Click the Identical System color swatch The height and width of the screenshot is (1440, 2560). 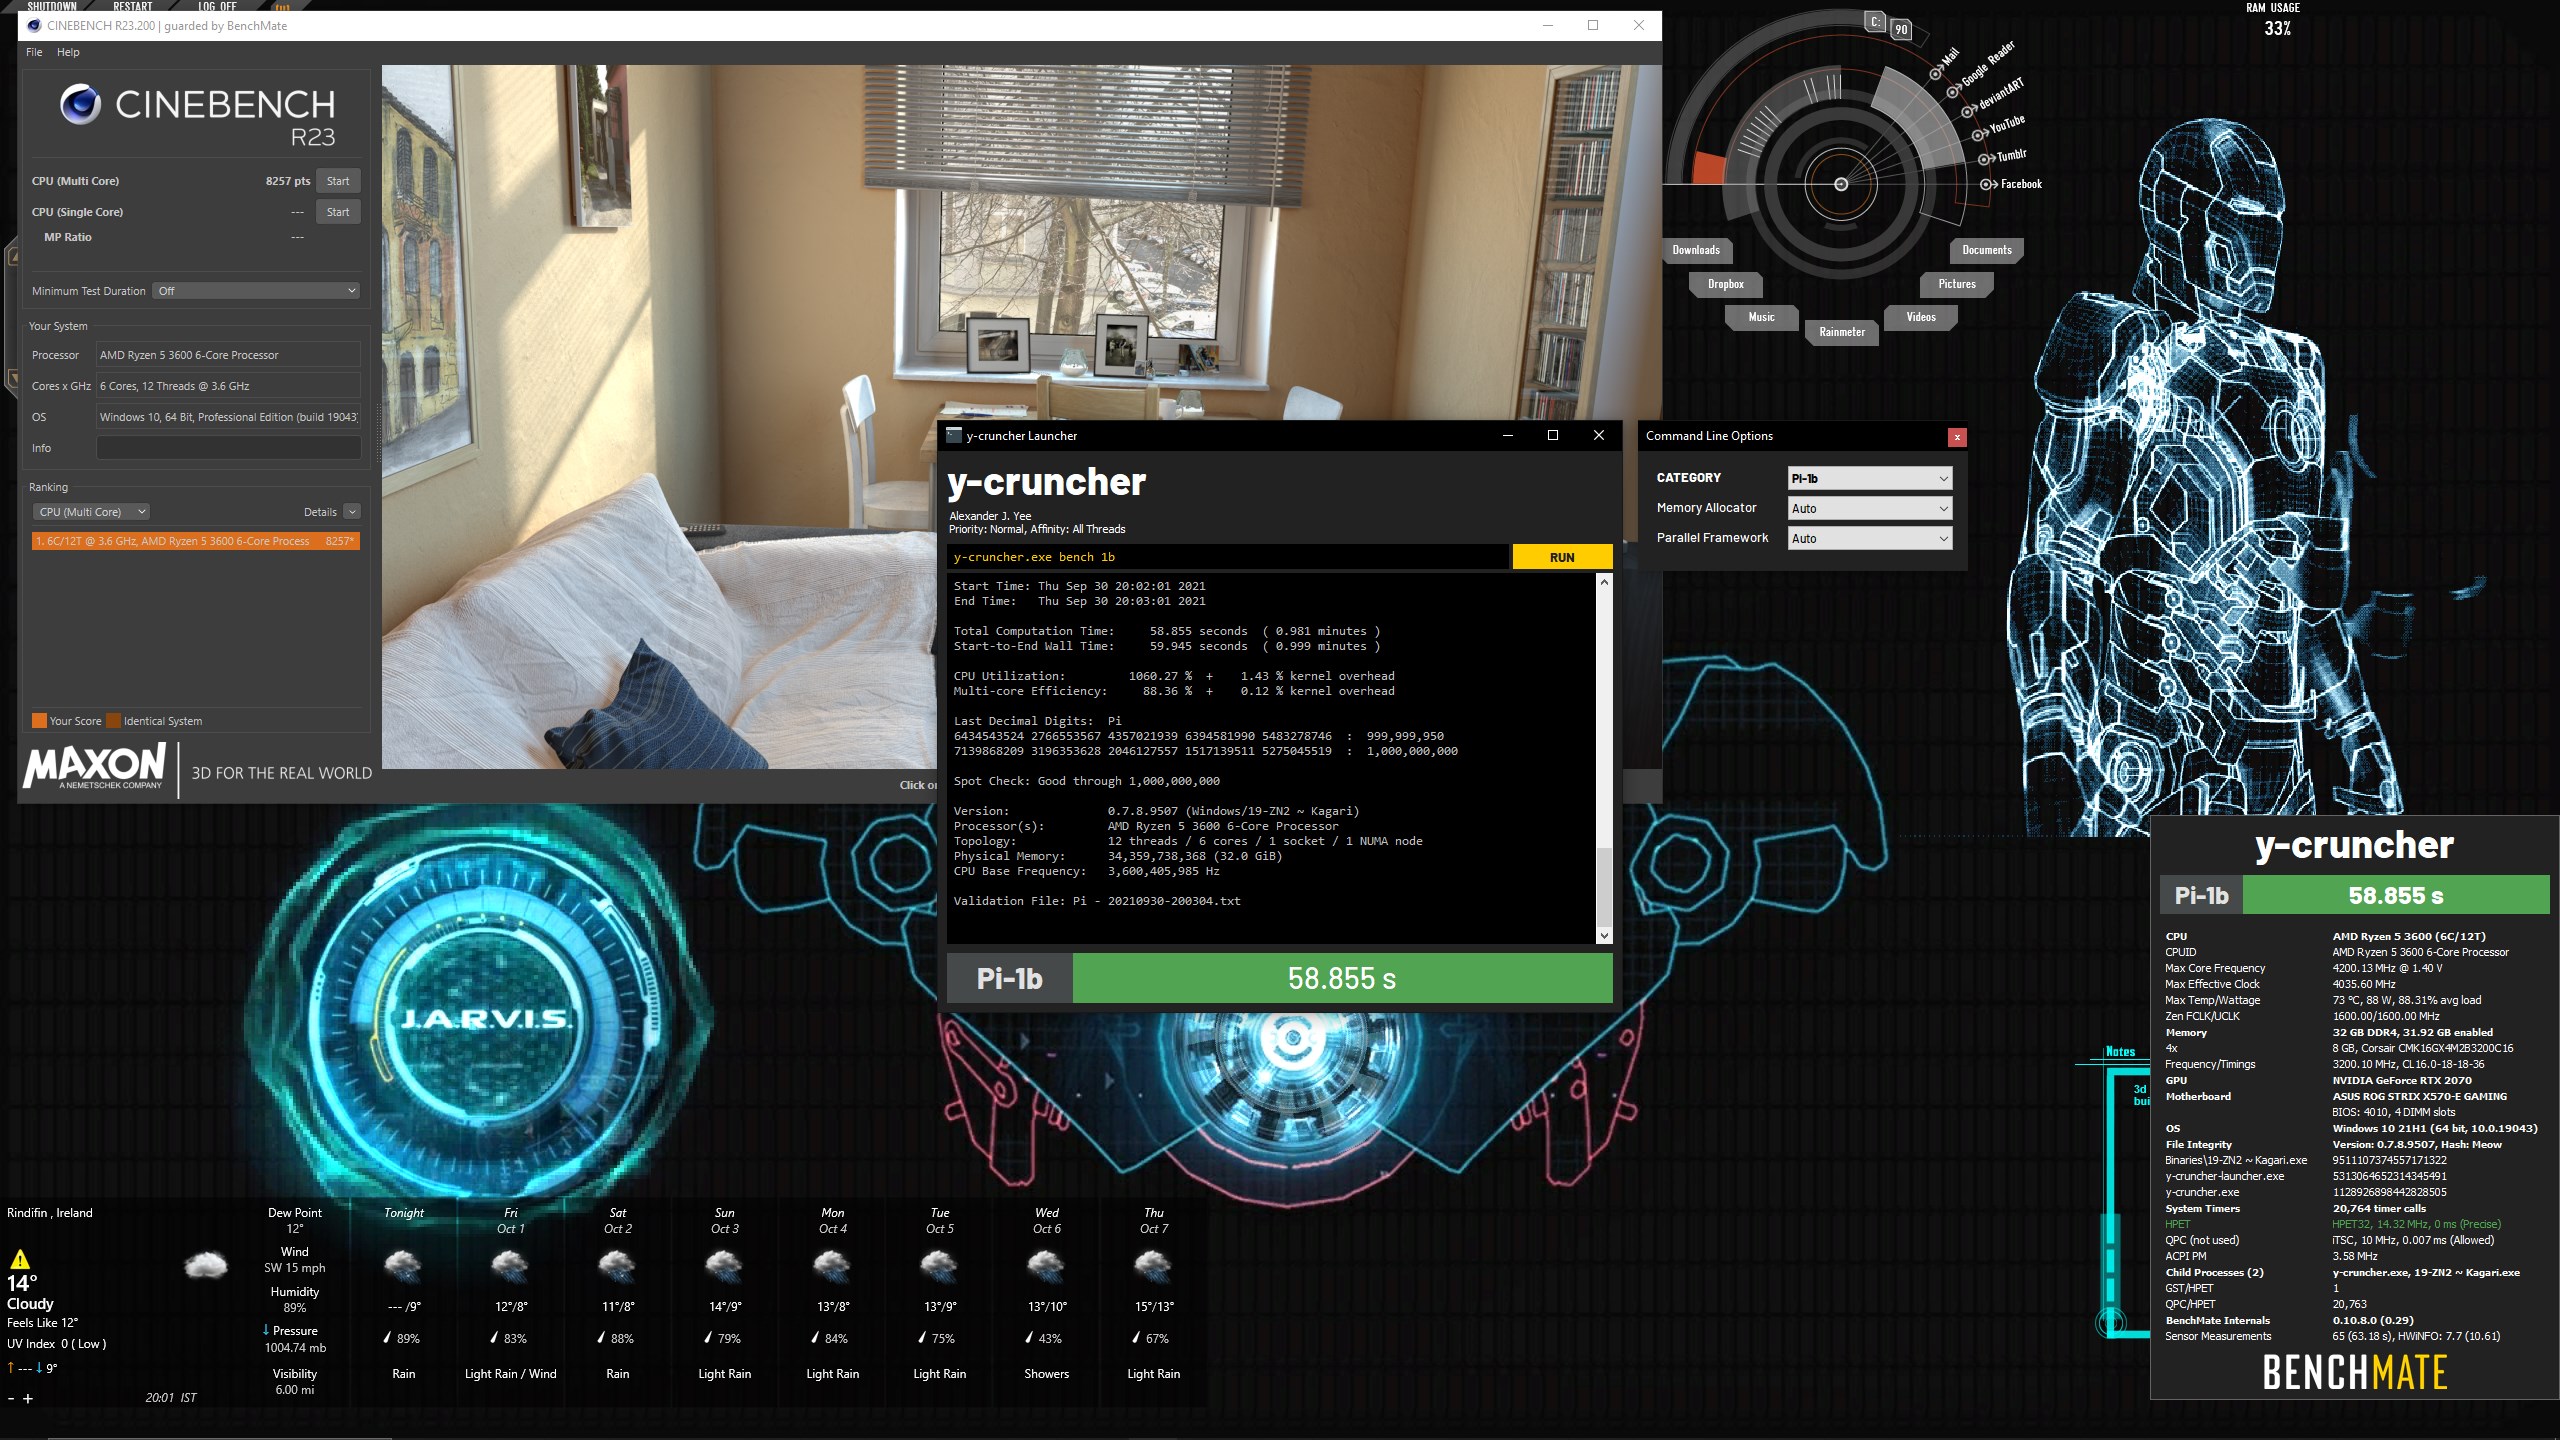[x=113, y=721]
